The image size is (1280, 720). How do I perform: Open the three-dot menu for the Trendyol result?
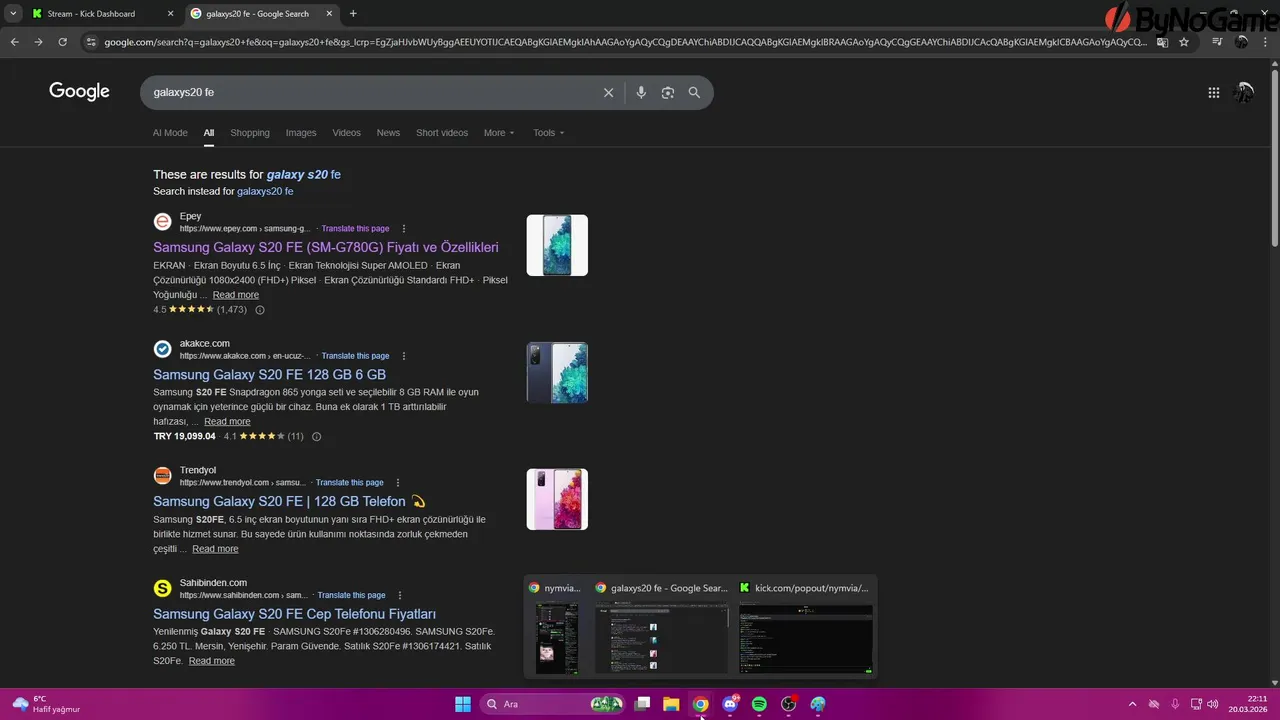point(398,483)
